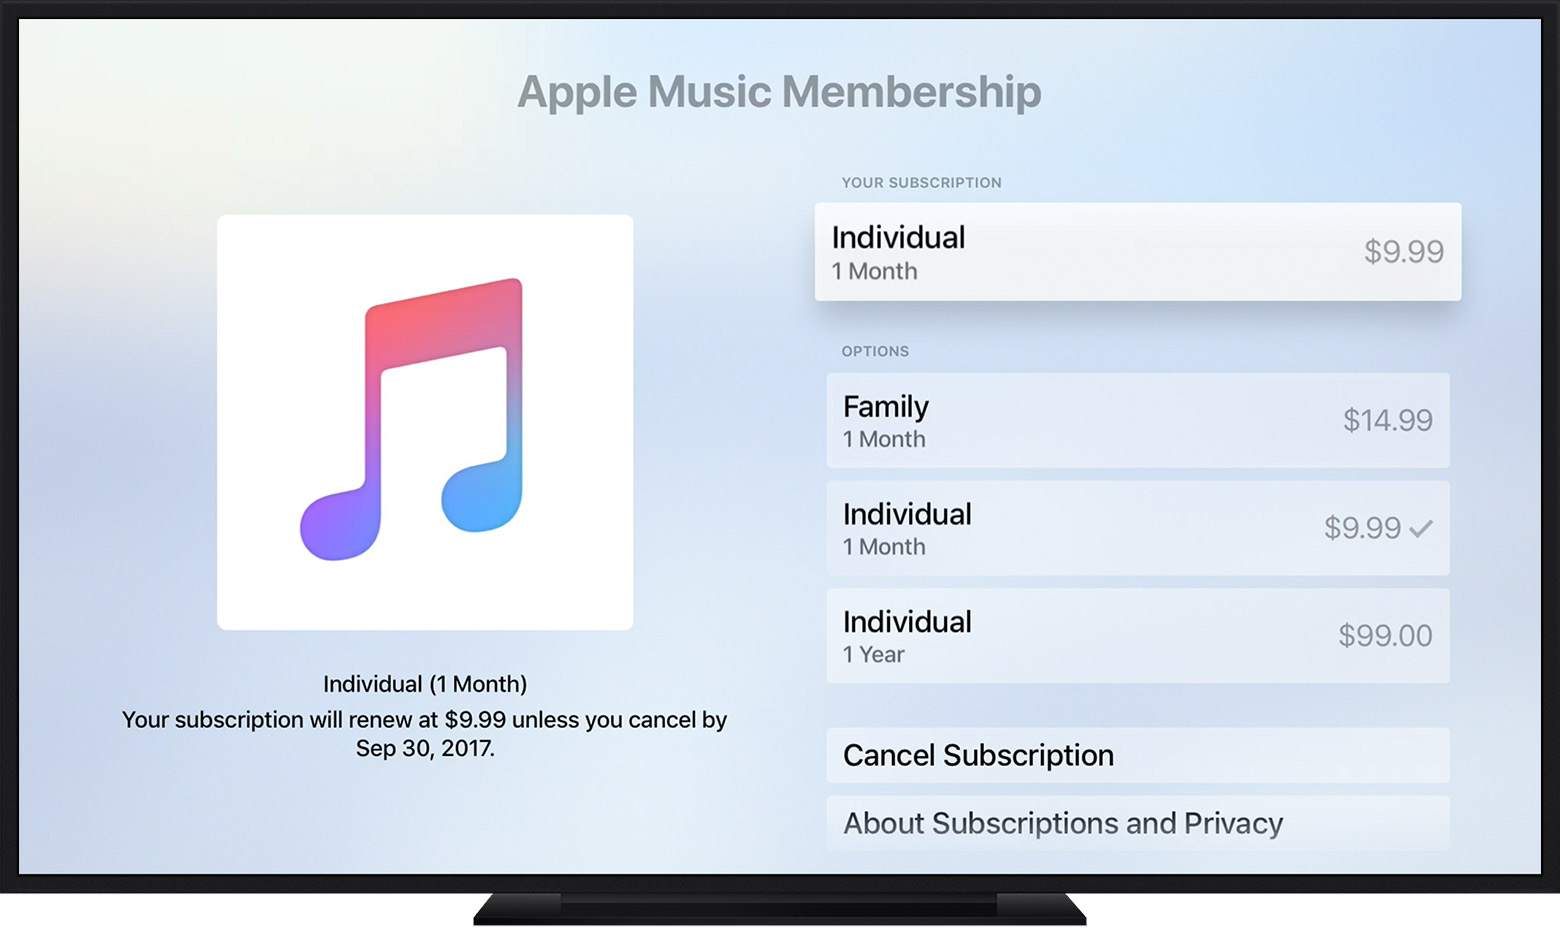
Task: Click the Sep 30, 2017 renewal text
Action: 425,748
